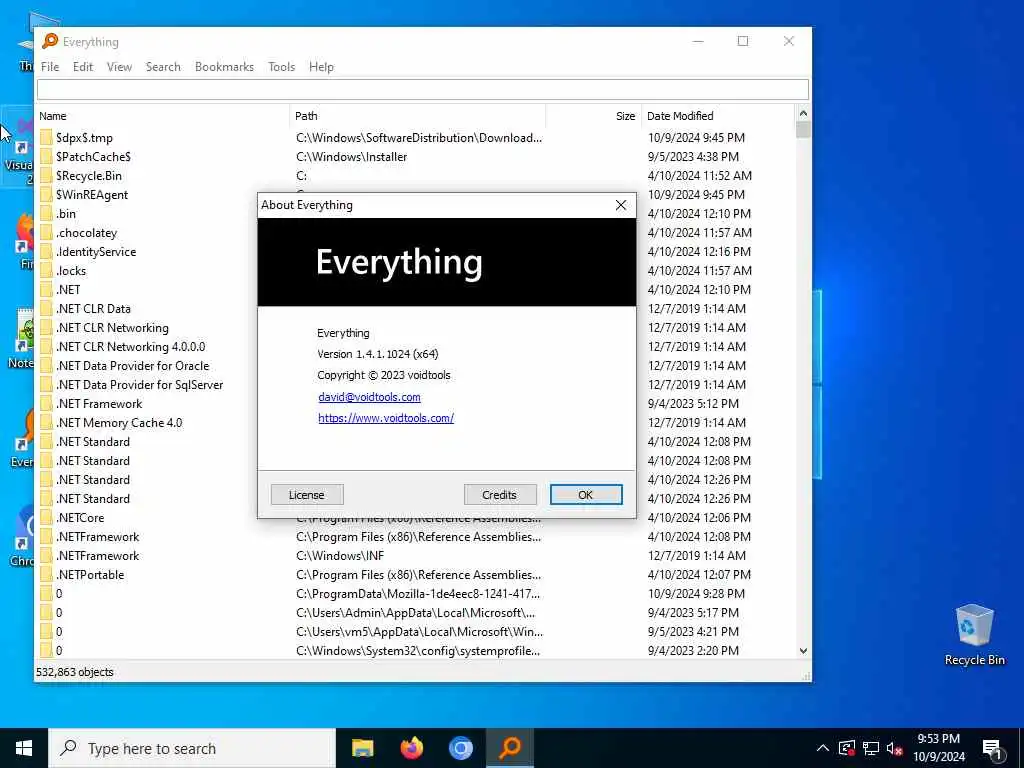The width and height of the screenshot is (1024, 768).
Task: Launch Chromium from the taskbar
Action: tap(460, 748)
